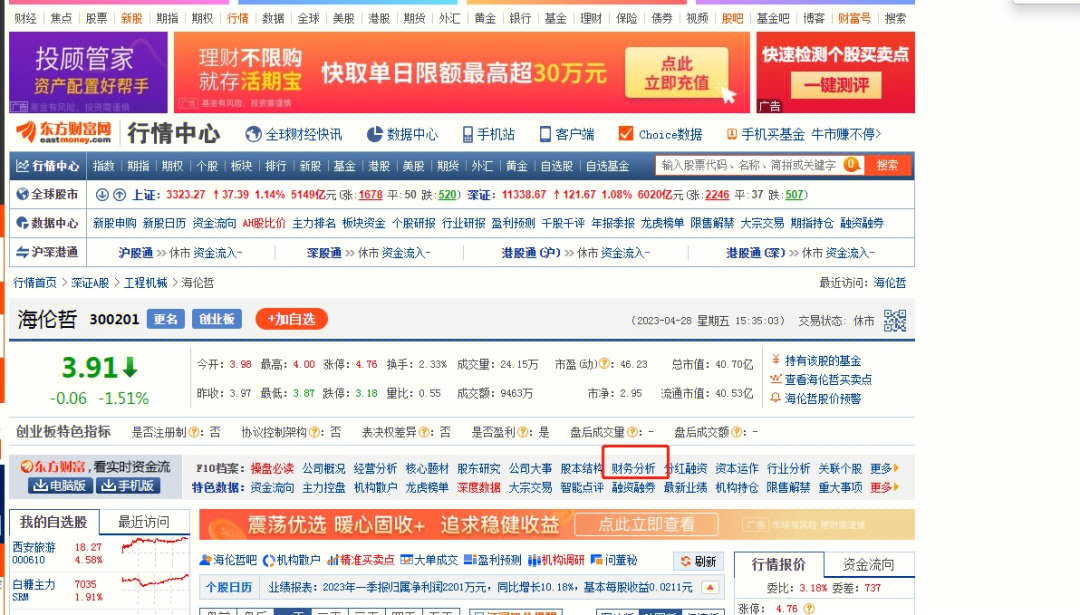Open 机构散户 ring icon link
Image resolution: width=1080 pixels, height=615 pixels.
coord(269,560)
